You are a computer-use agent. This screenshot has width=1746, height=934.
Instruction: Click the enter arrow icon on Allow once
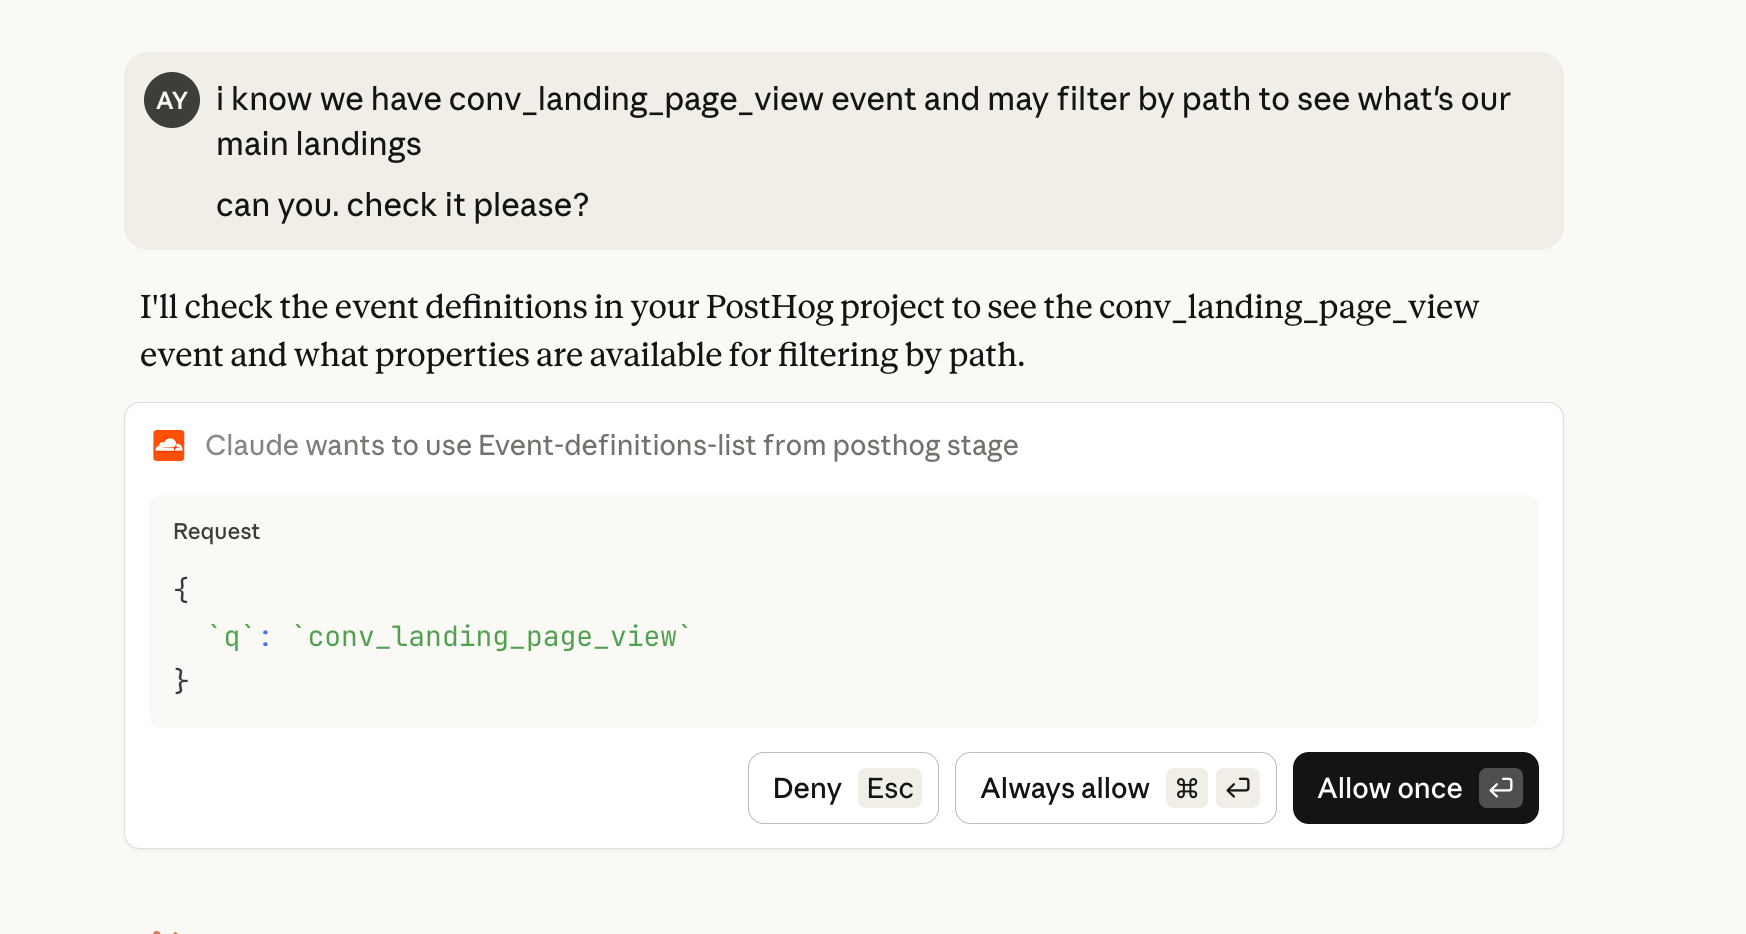point(1500,789)
